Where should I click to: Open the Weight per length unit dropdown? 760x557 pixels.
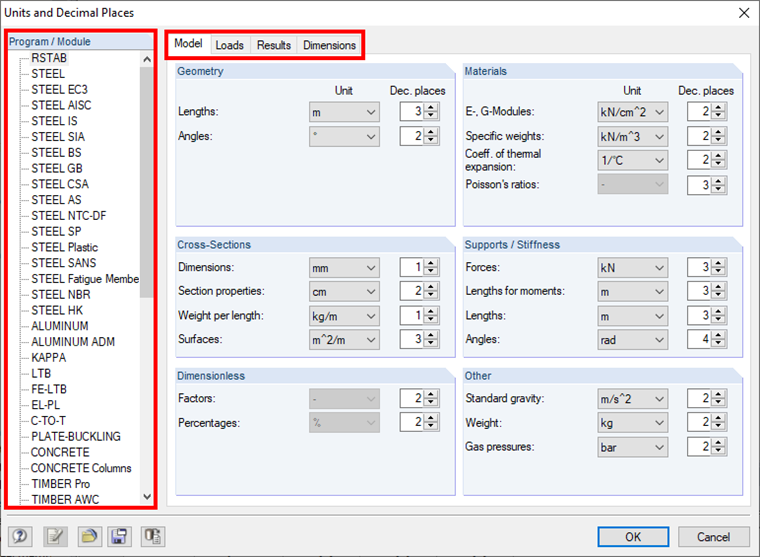click(x=344, y=316)
